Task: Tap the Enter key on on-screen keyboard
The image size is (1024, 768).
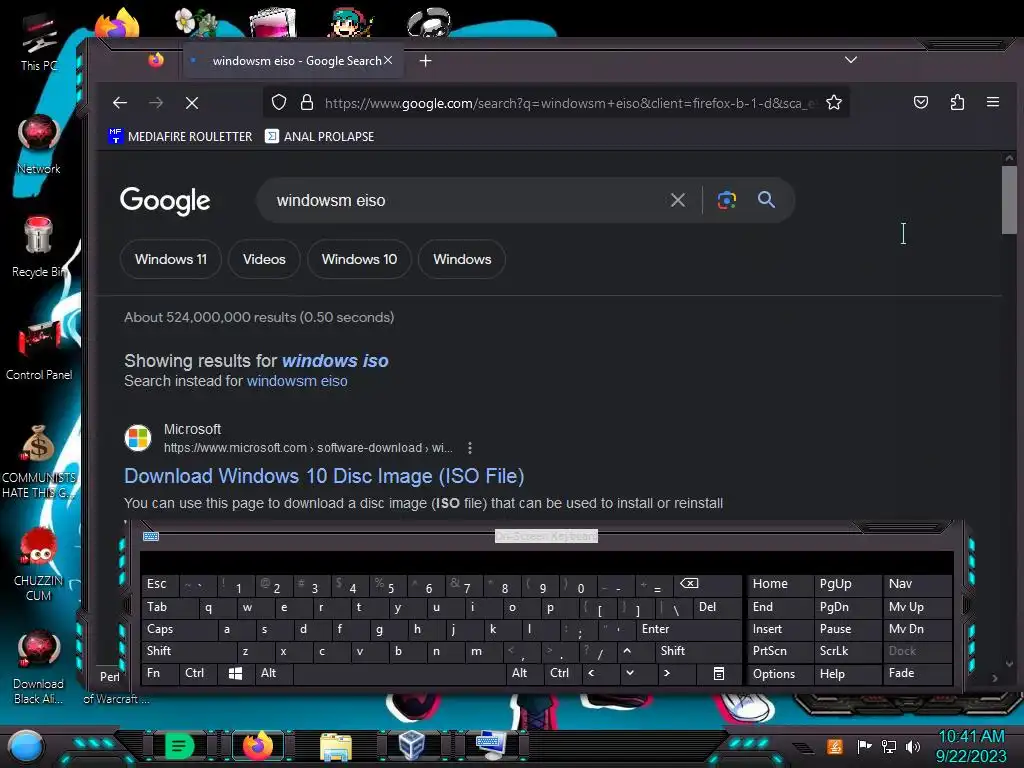Action: (688, 629)
